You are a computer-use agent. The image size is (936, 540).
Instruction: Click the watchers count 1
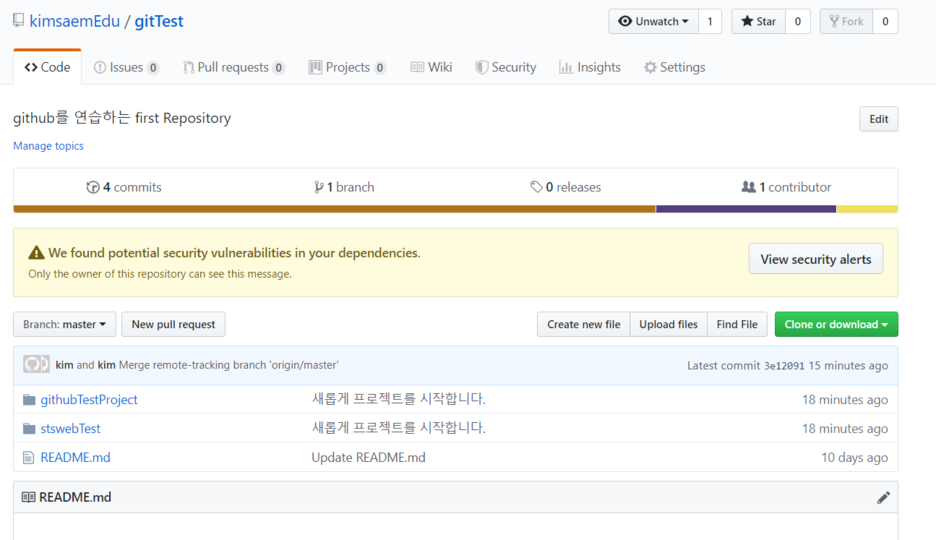point(710,21)
